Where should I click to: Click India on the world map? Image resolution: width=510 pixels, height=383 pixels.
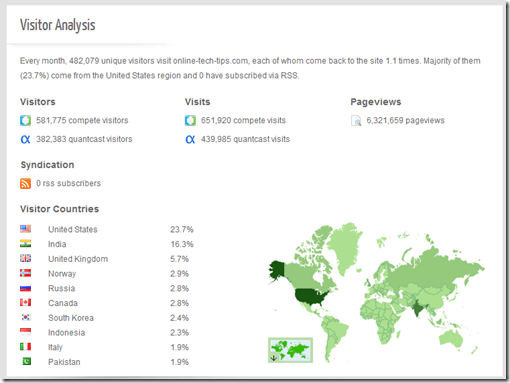pos(417,309)
